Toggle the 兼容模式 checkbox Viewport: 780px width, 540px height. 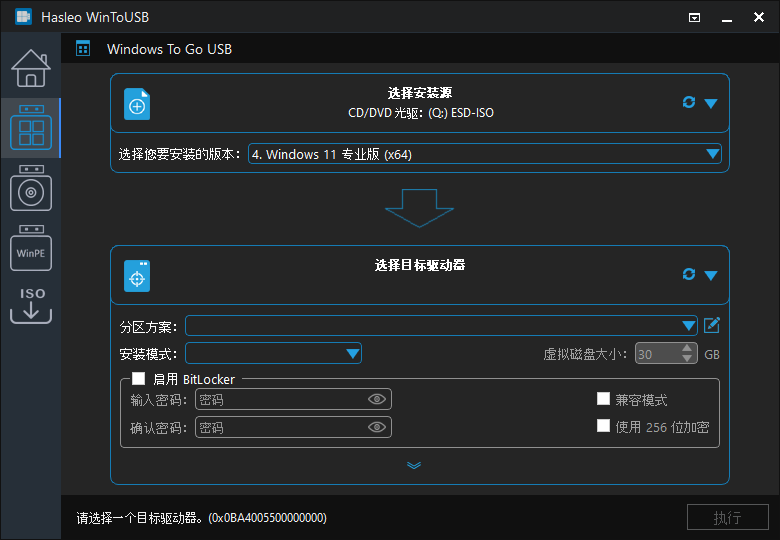click(603, 399)
